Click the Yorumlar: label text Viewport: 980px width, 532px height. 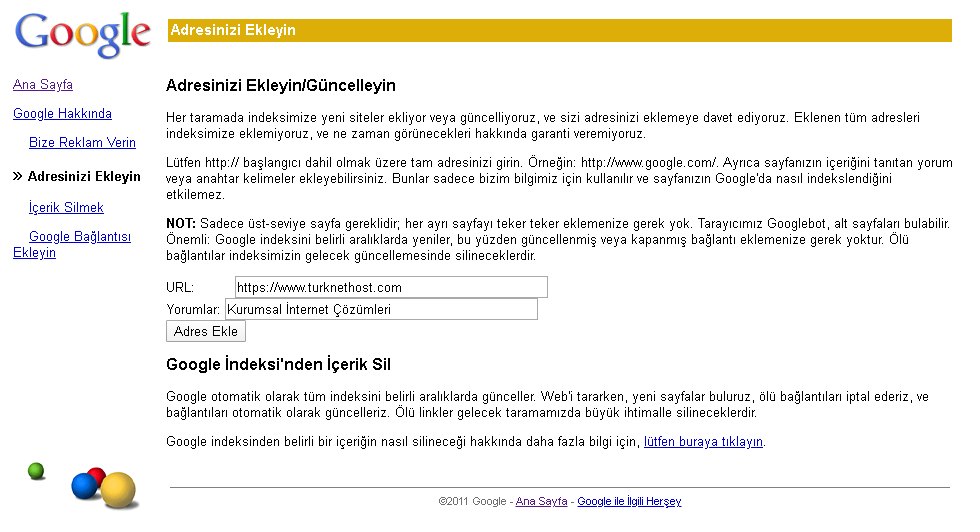point(193,309)
